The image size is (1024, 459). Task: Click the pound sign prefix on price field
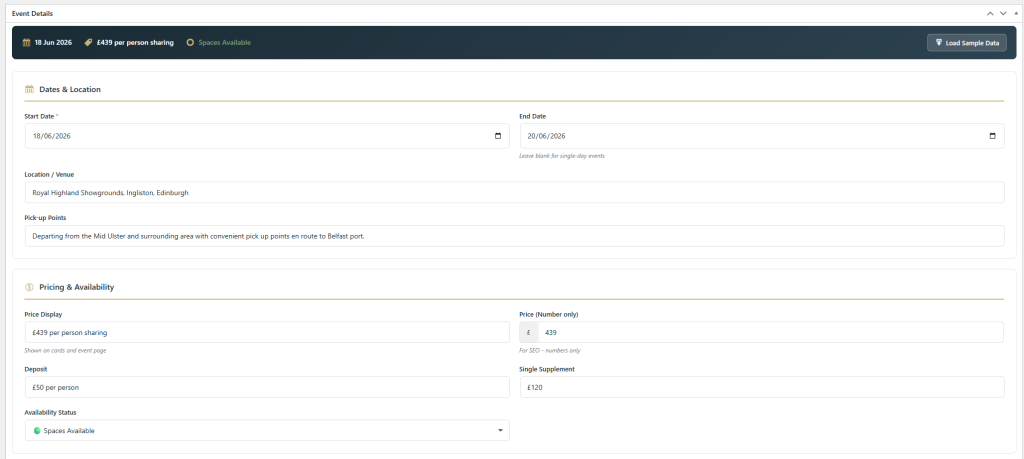click(x=529, y=332)
